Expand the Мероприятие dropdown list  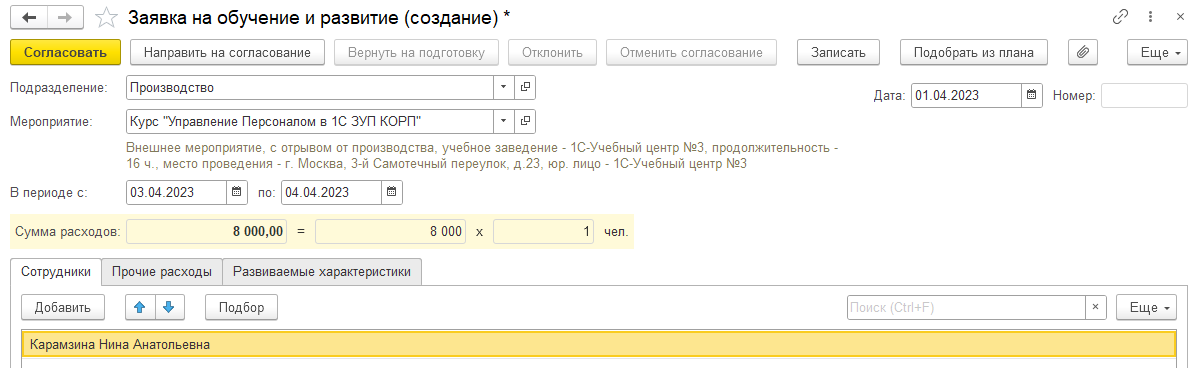(x=503, y=121)
